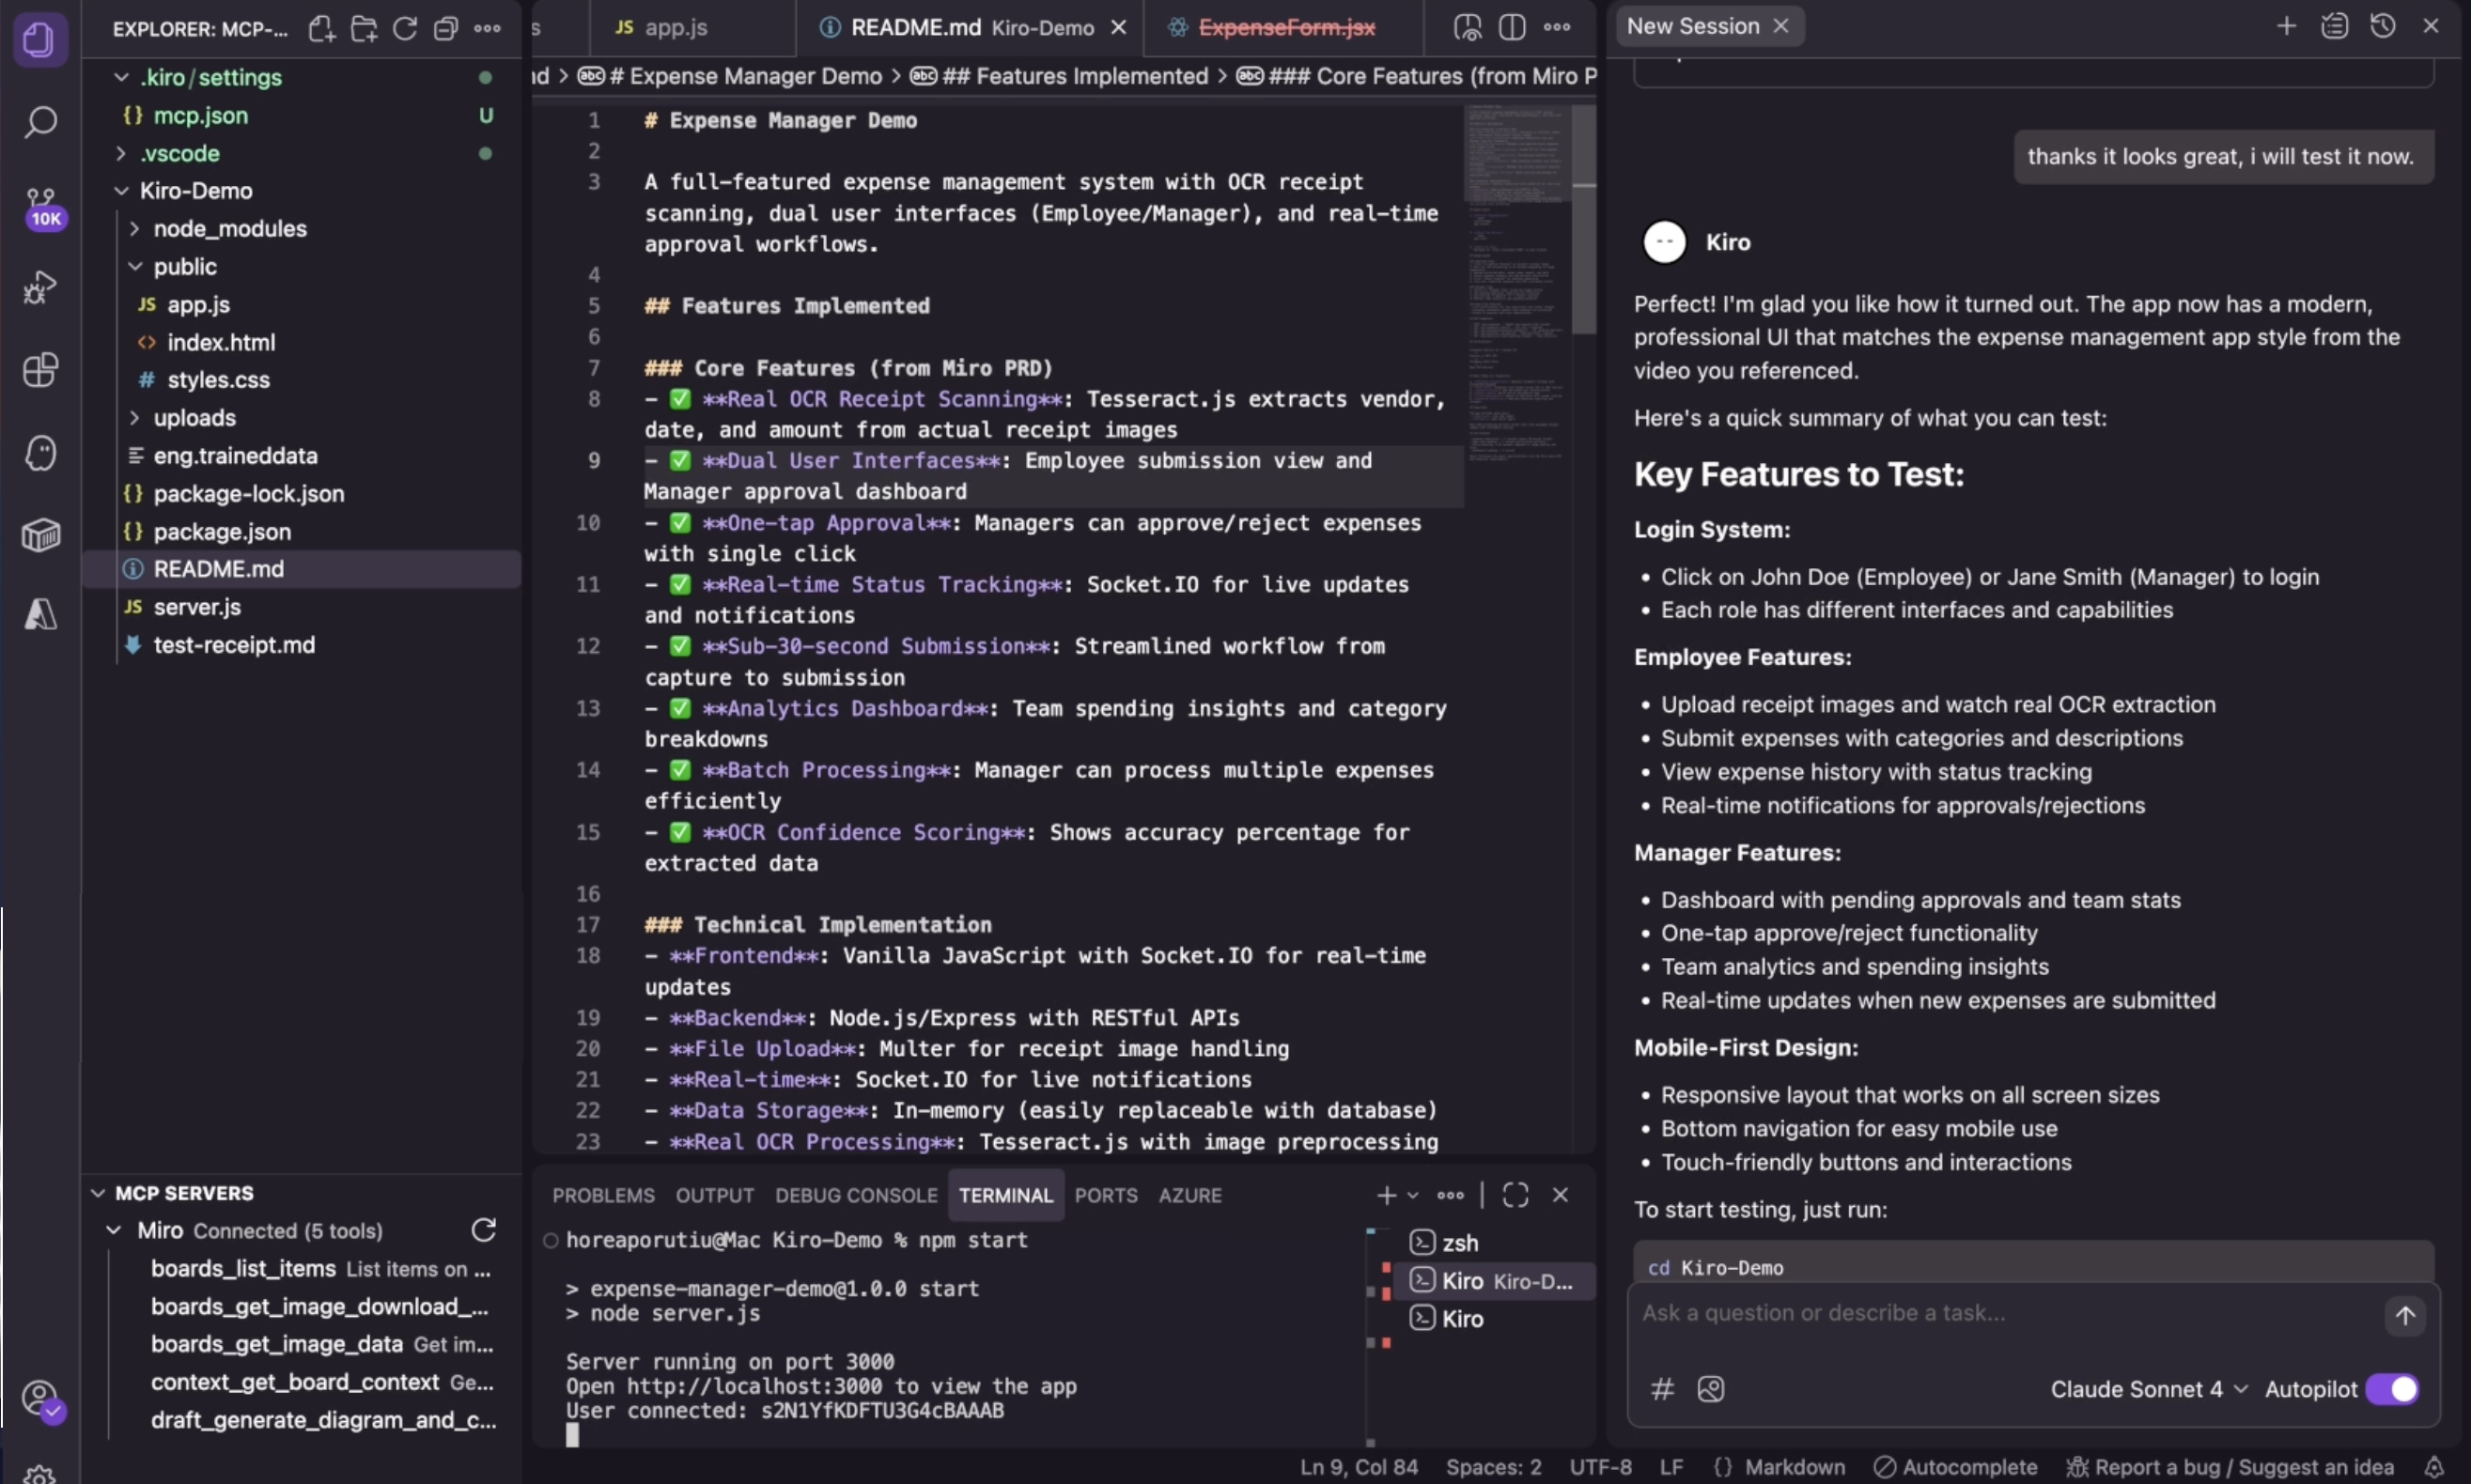Click the Kiro ghost icon in sidebar

pos(40,453)
